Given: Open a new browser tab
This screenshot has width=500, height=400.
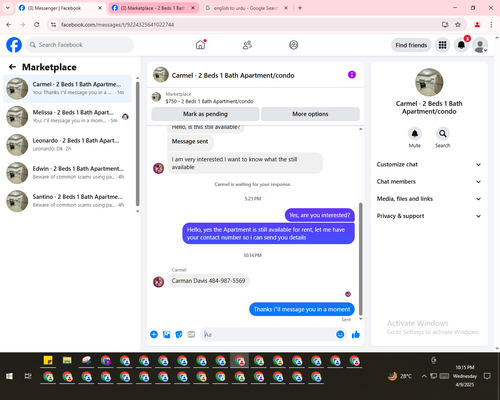Looking at the screenshot, I should (300, 8).
